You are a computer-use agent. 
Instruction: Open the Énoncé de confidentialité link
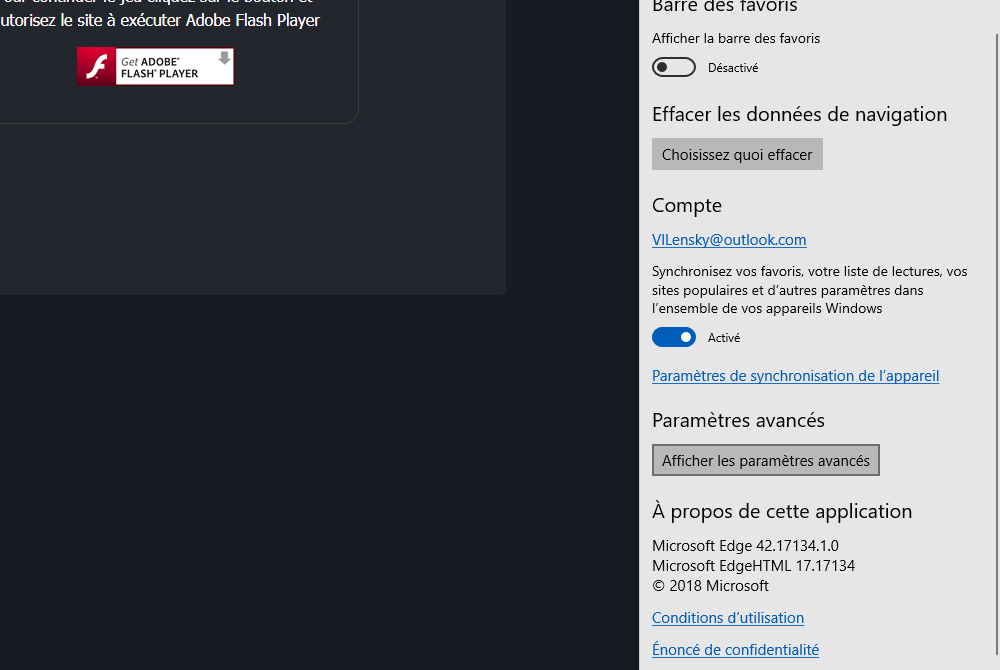pos(735,650)
